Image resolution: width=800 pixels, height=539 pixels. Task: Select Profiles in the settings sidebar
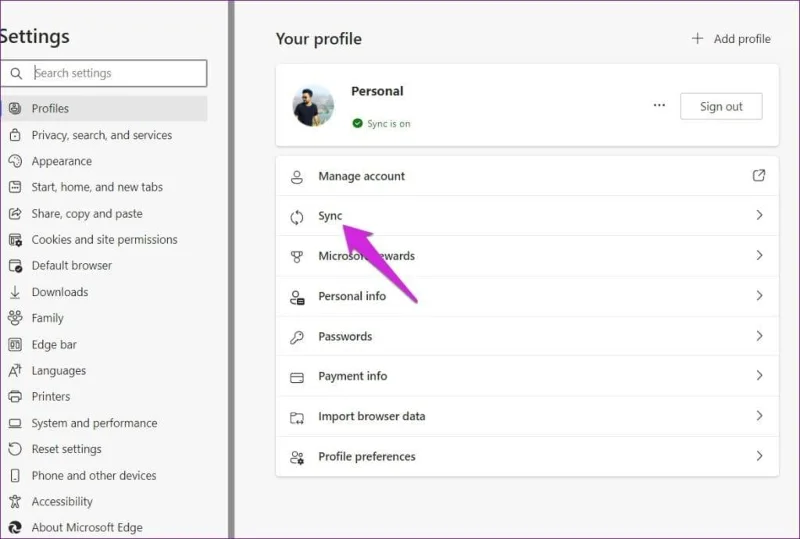[x=104, y=108]
